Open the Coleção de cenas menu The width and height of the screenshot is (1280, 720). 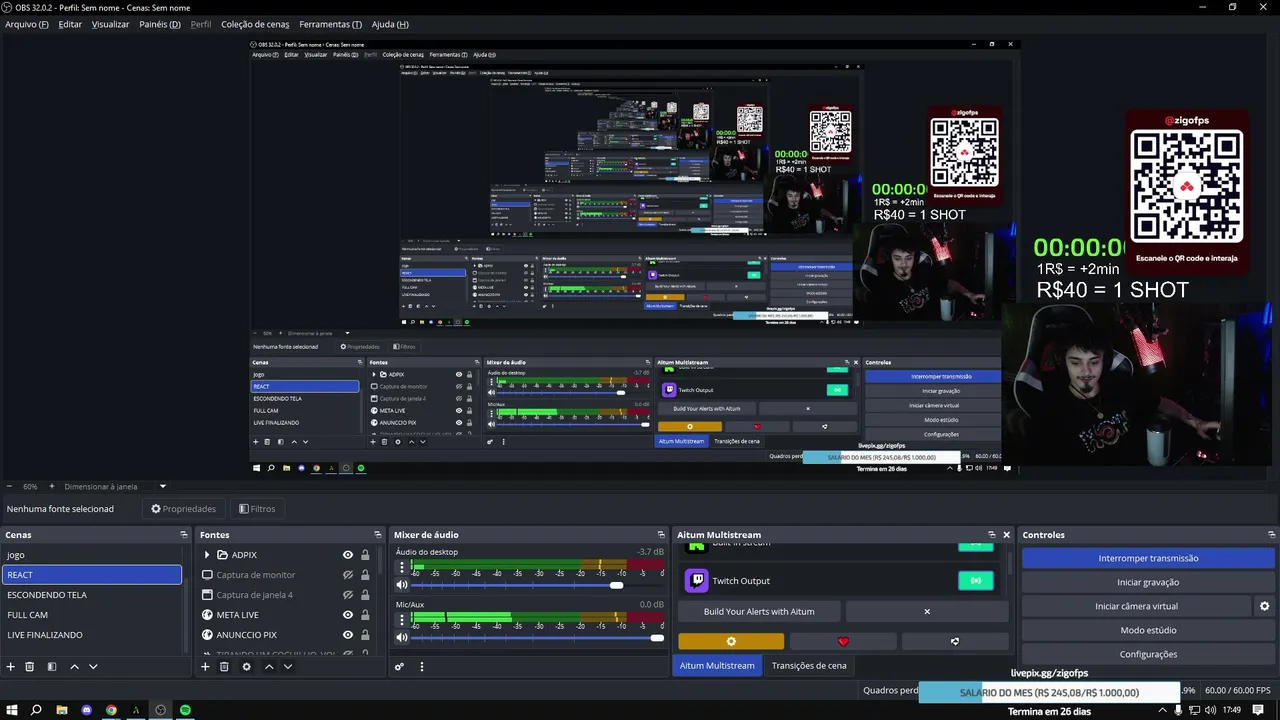(x=255, y=24)
